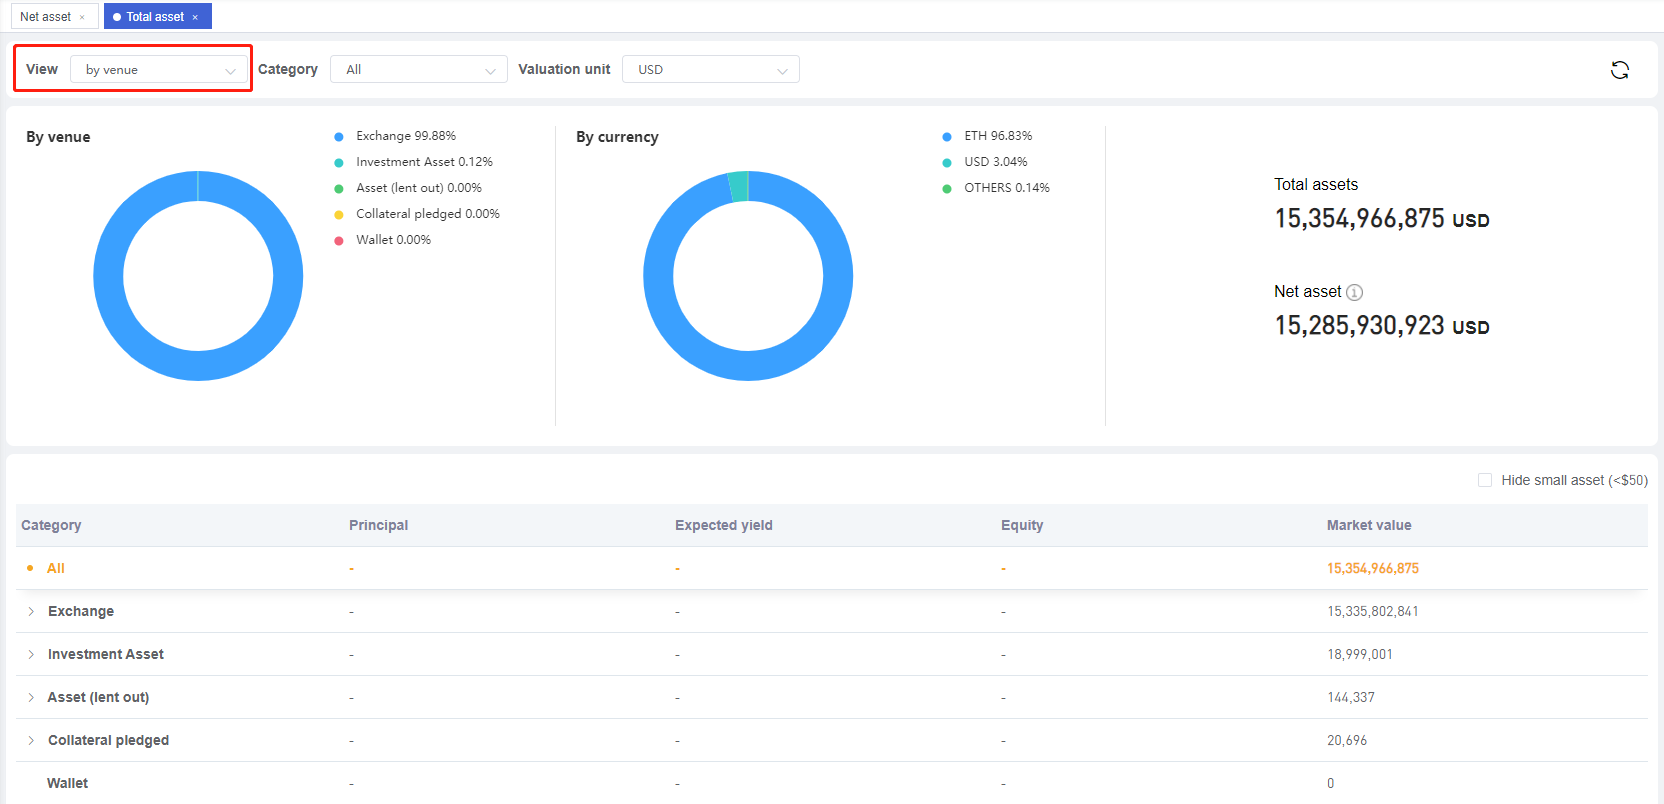
Task: Click the Investment Asset value 18,999,001
Action: (x=1360, y=654)
